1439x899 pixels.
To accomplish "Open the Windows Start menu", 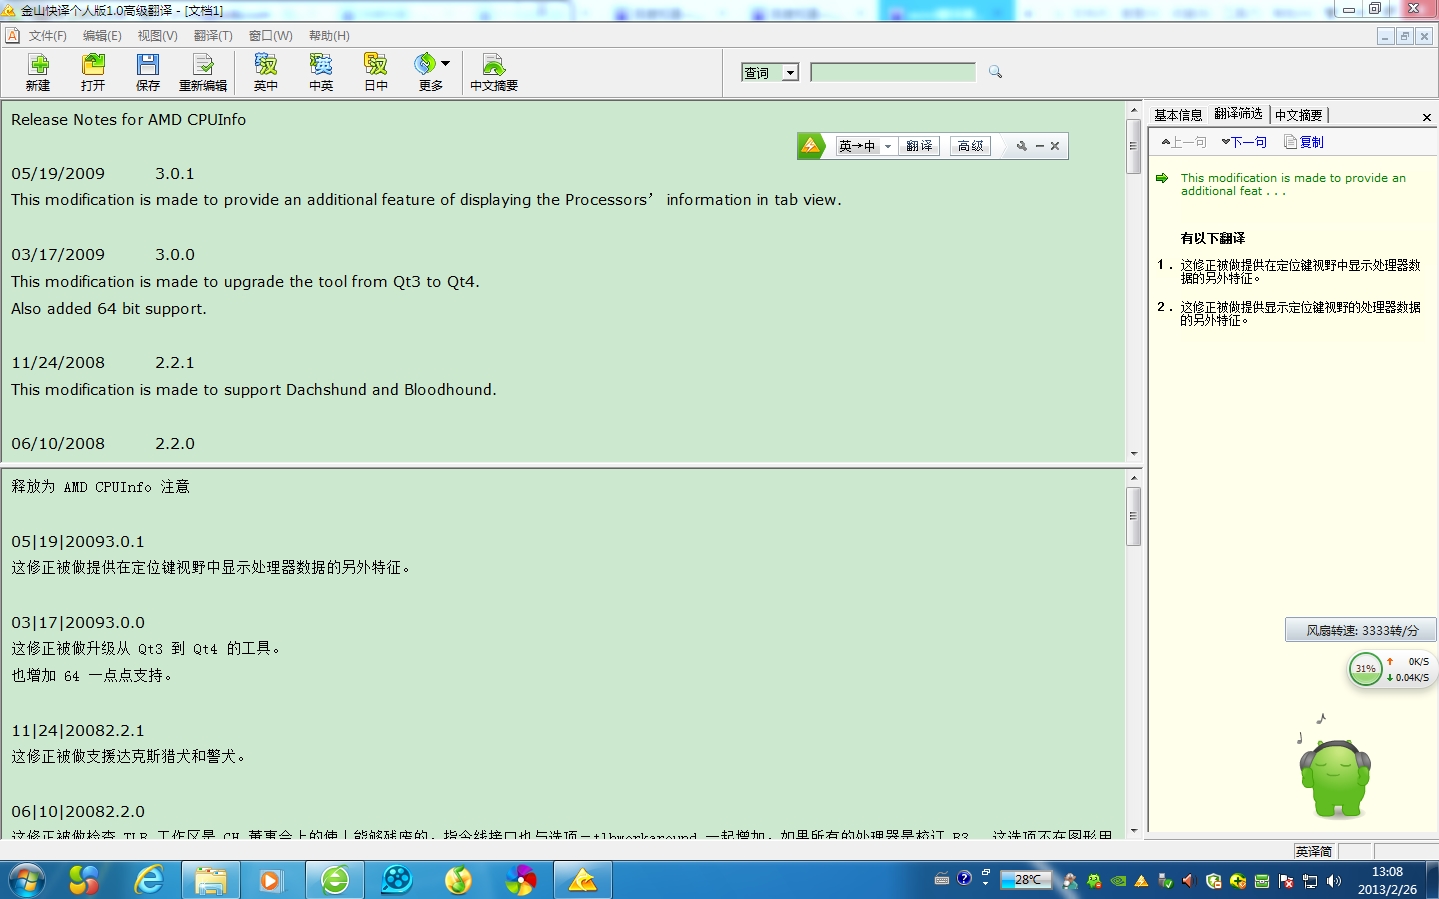I will click(25, 881).
